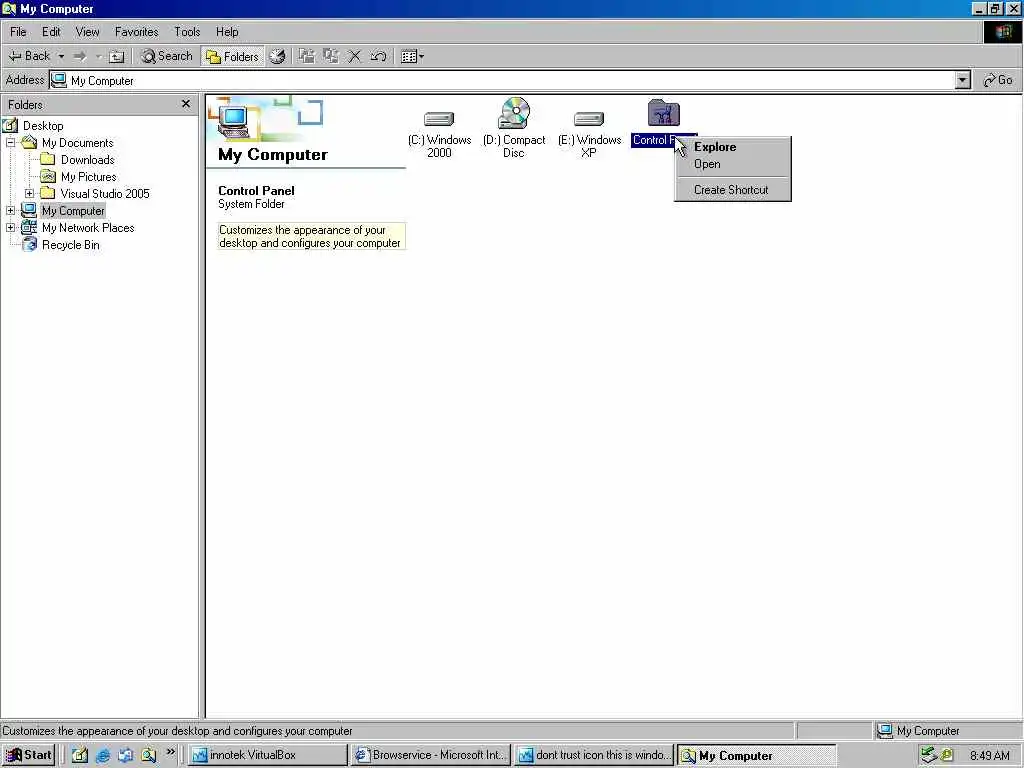Screen dimensions: 1024x768
Task: Launch Internet Explorer from quick launch
Action: click(103, 756)
